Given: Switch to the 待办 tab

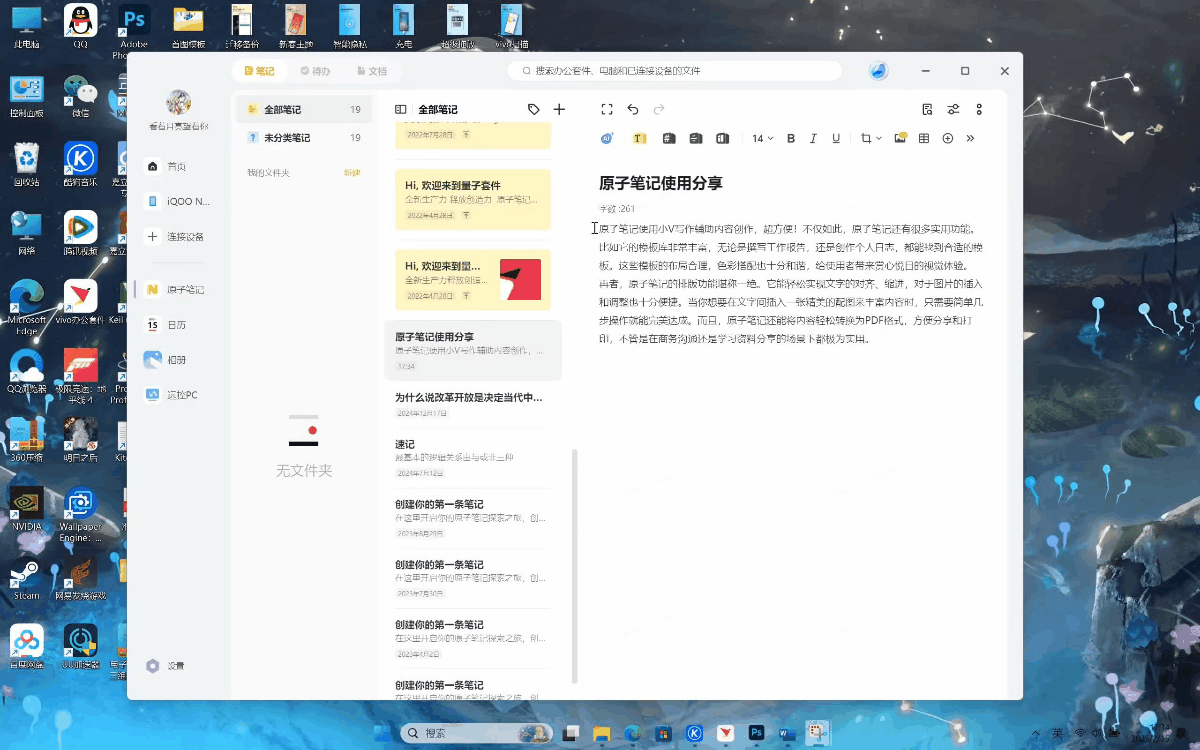Looking at the screenshot, I should (315, 71).
